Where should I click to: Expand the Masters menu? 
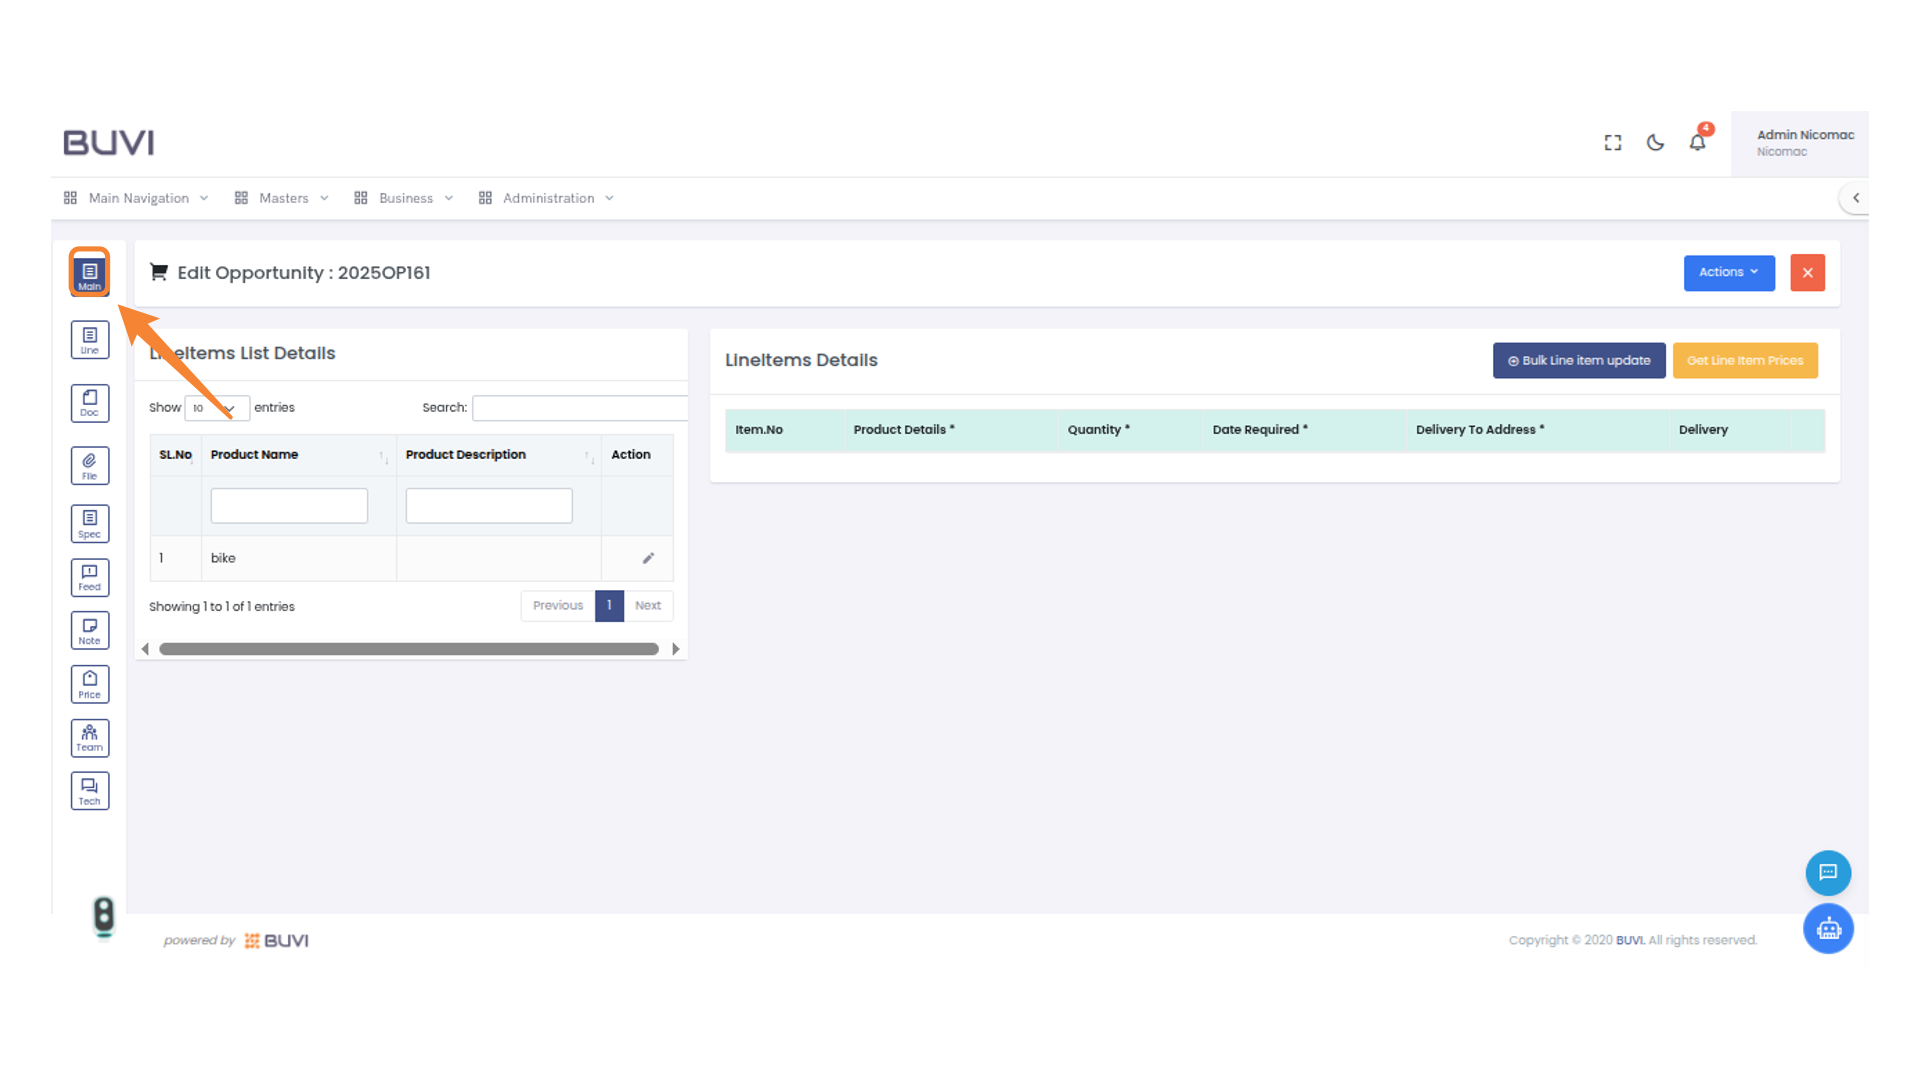pyautogui.click(x=282, y=198)
